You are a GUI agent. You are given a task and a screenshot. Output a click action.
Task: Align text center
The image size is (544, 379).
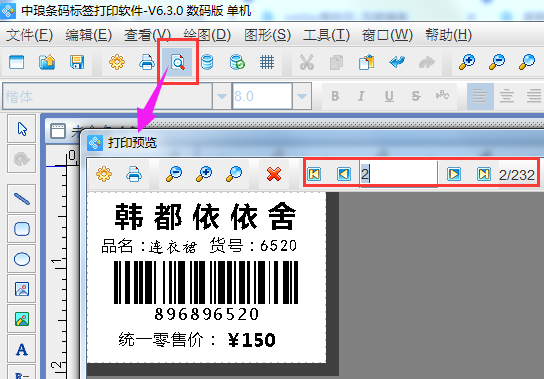pos(507,96)
